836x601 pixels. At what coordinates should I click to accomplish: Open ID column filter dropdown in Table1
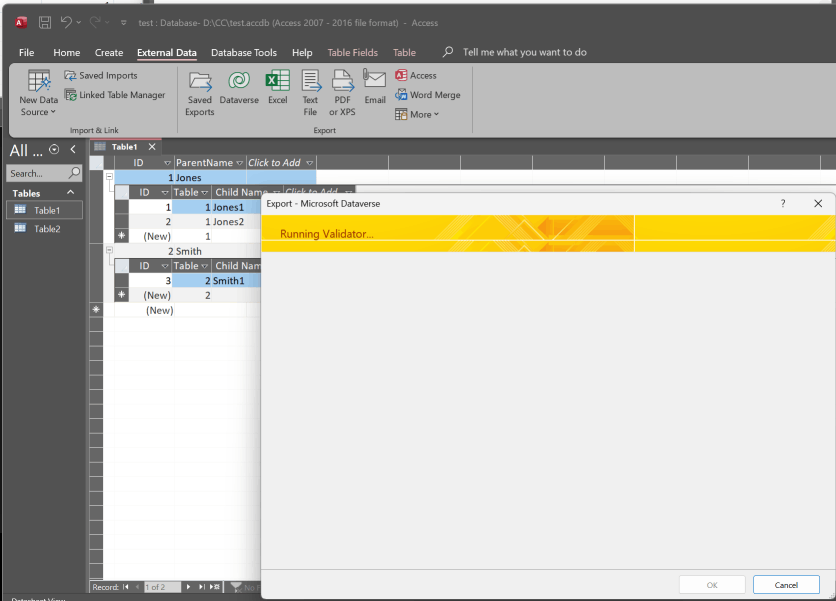coord(167,163)
